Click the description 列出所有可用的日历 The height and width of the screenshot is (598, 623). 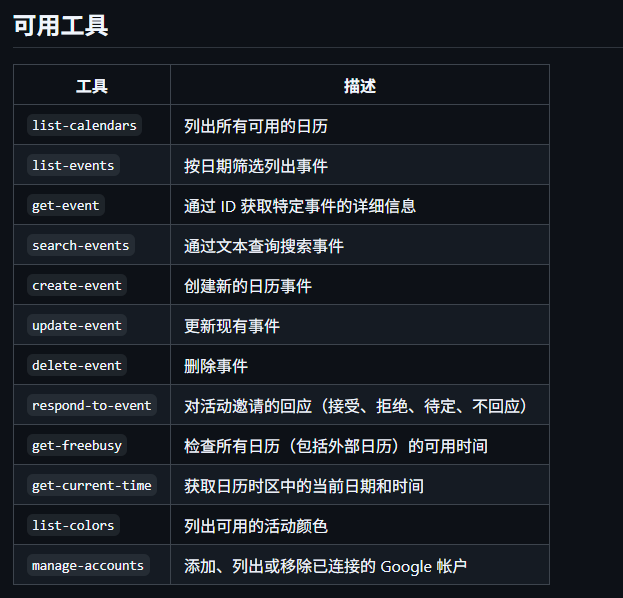coord(256,126)
